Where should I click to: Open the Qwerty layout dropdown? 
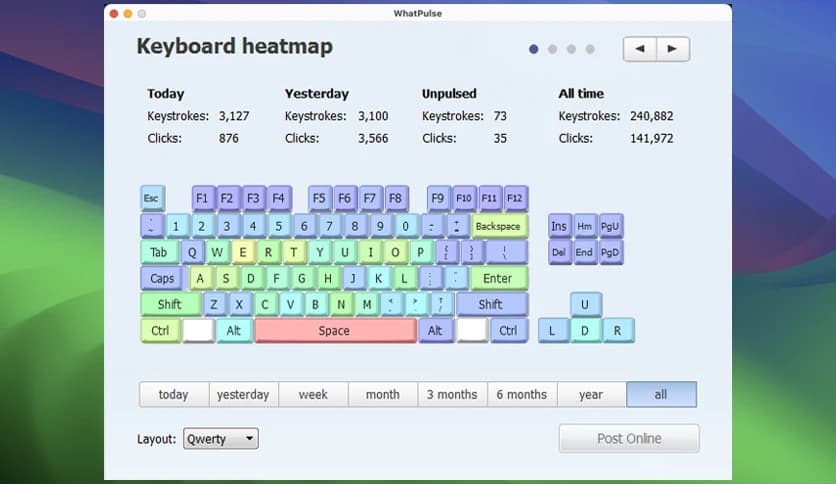(221, 439)
